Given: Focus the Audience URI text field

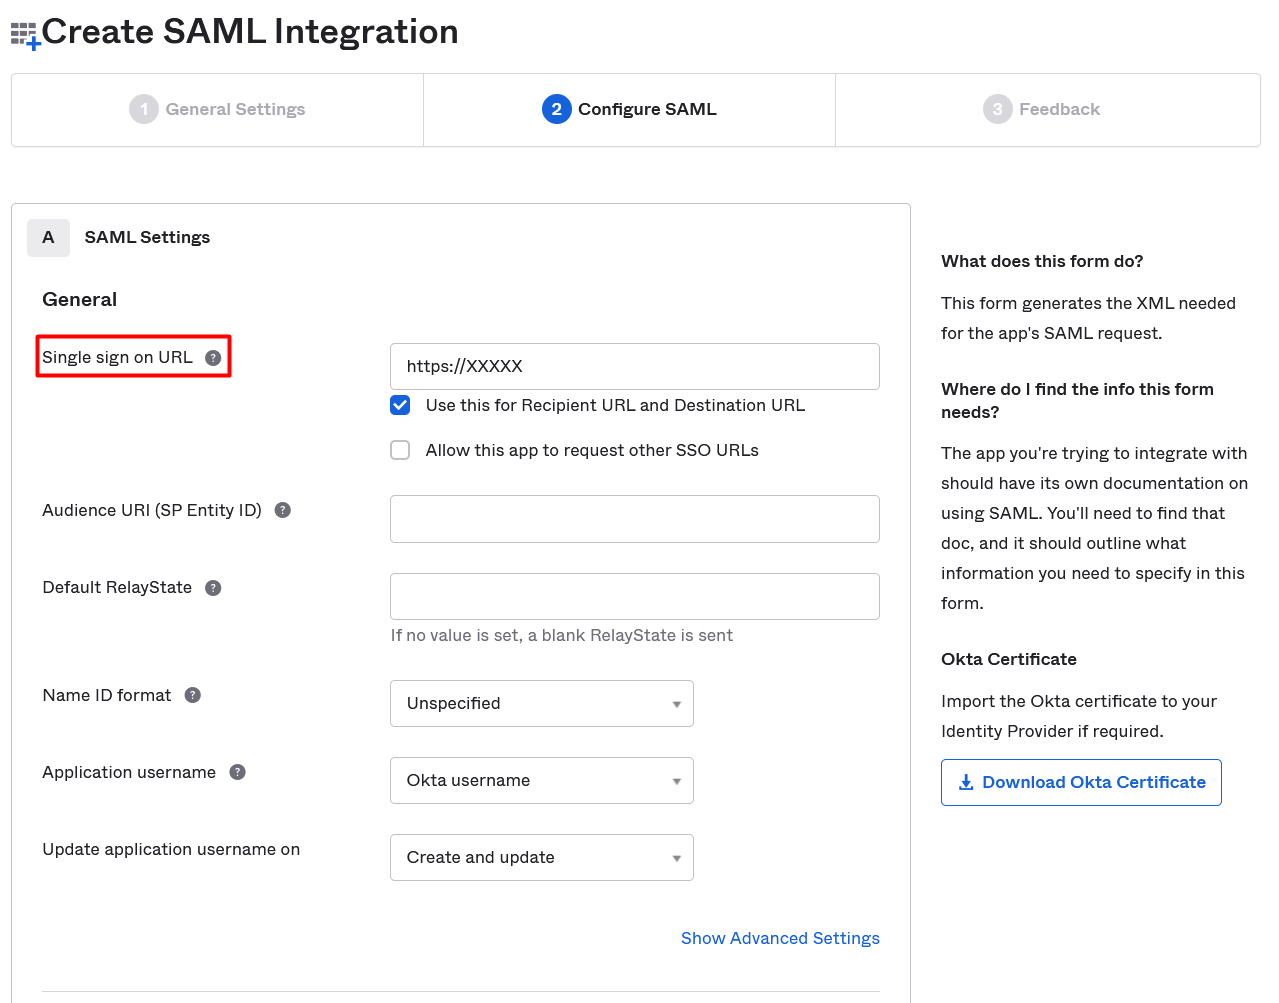Looking at the screenshot, I should click(x=634, y=519).
